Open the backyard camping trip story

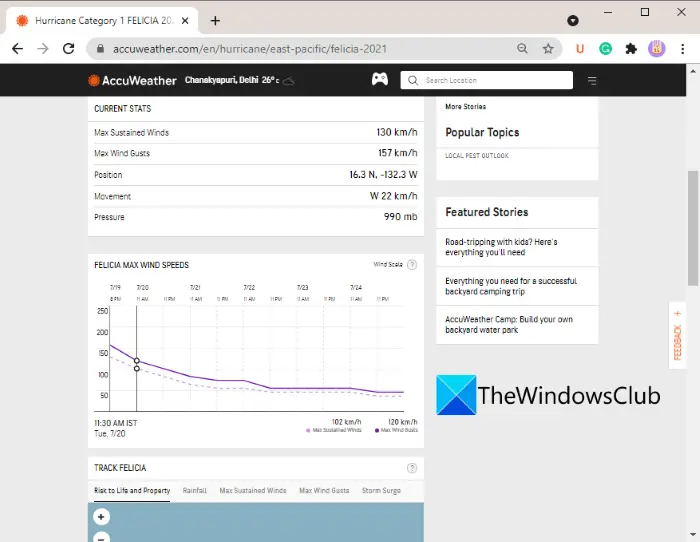pyautogui.click(x=511, y=286)
